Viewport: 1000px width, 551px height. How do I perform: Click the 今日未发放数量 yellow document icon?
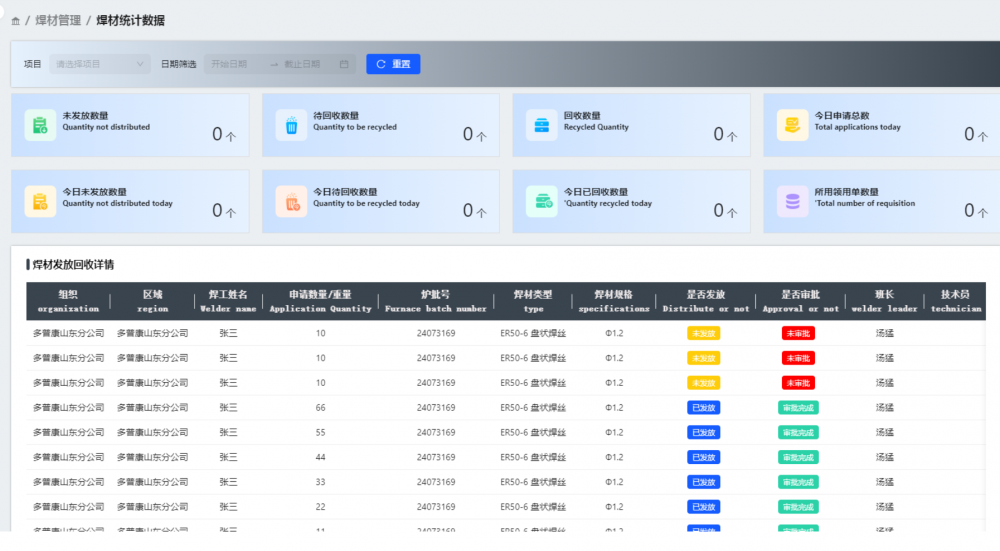pos(40,201)
